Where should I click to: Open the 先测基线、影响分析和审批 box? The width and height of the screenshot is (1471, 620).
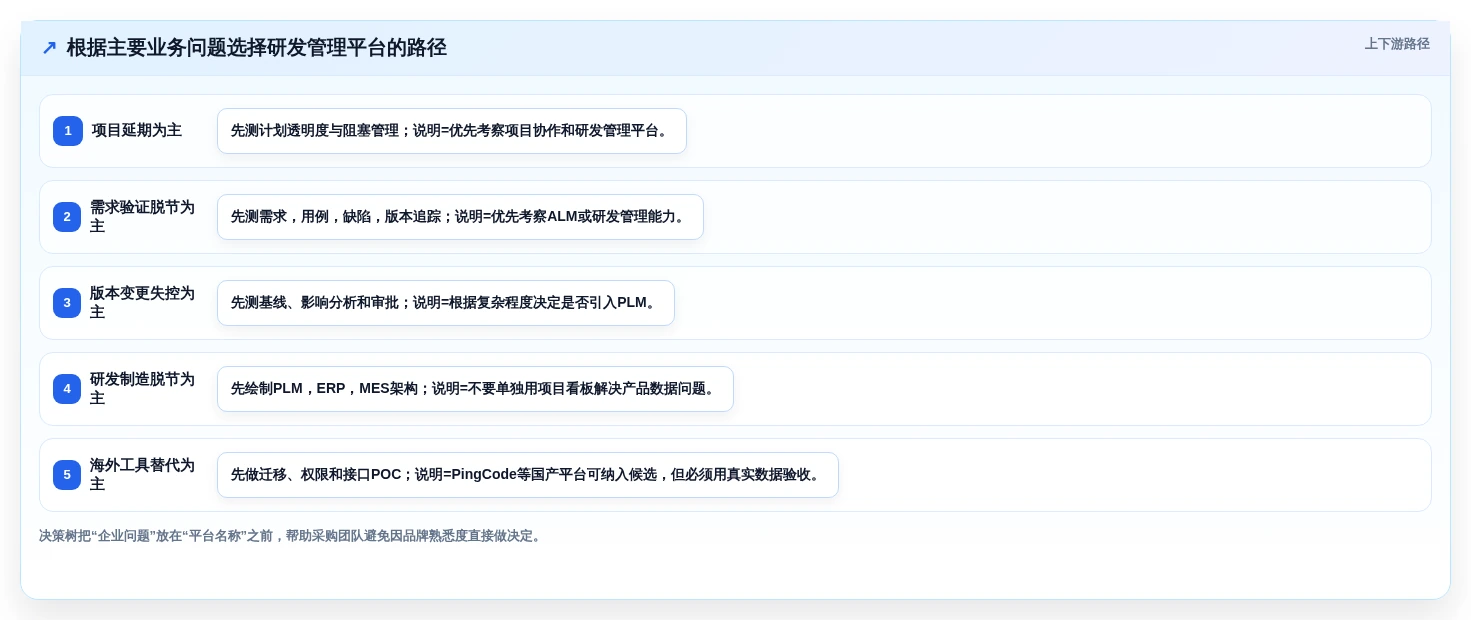446,303
